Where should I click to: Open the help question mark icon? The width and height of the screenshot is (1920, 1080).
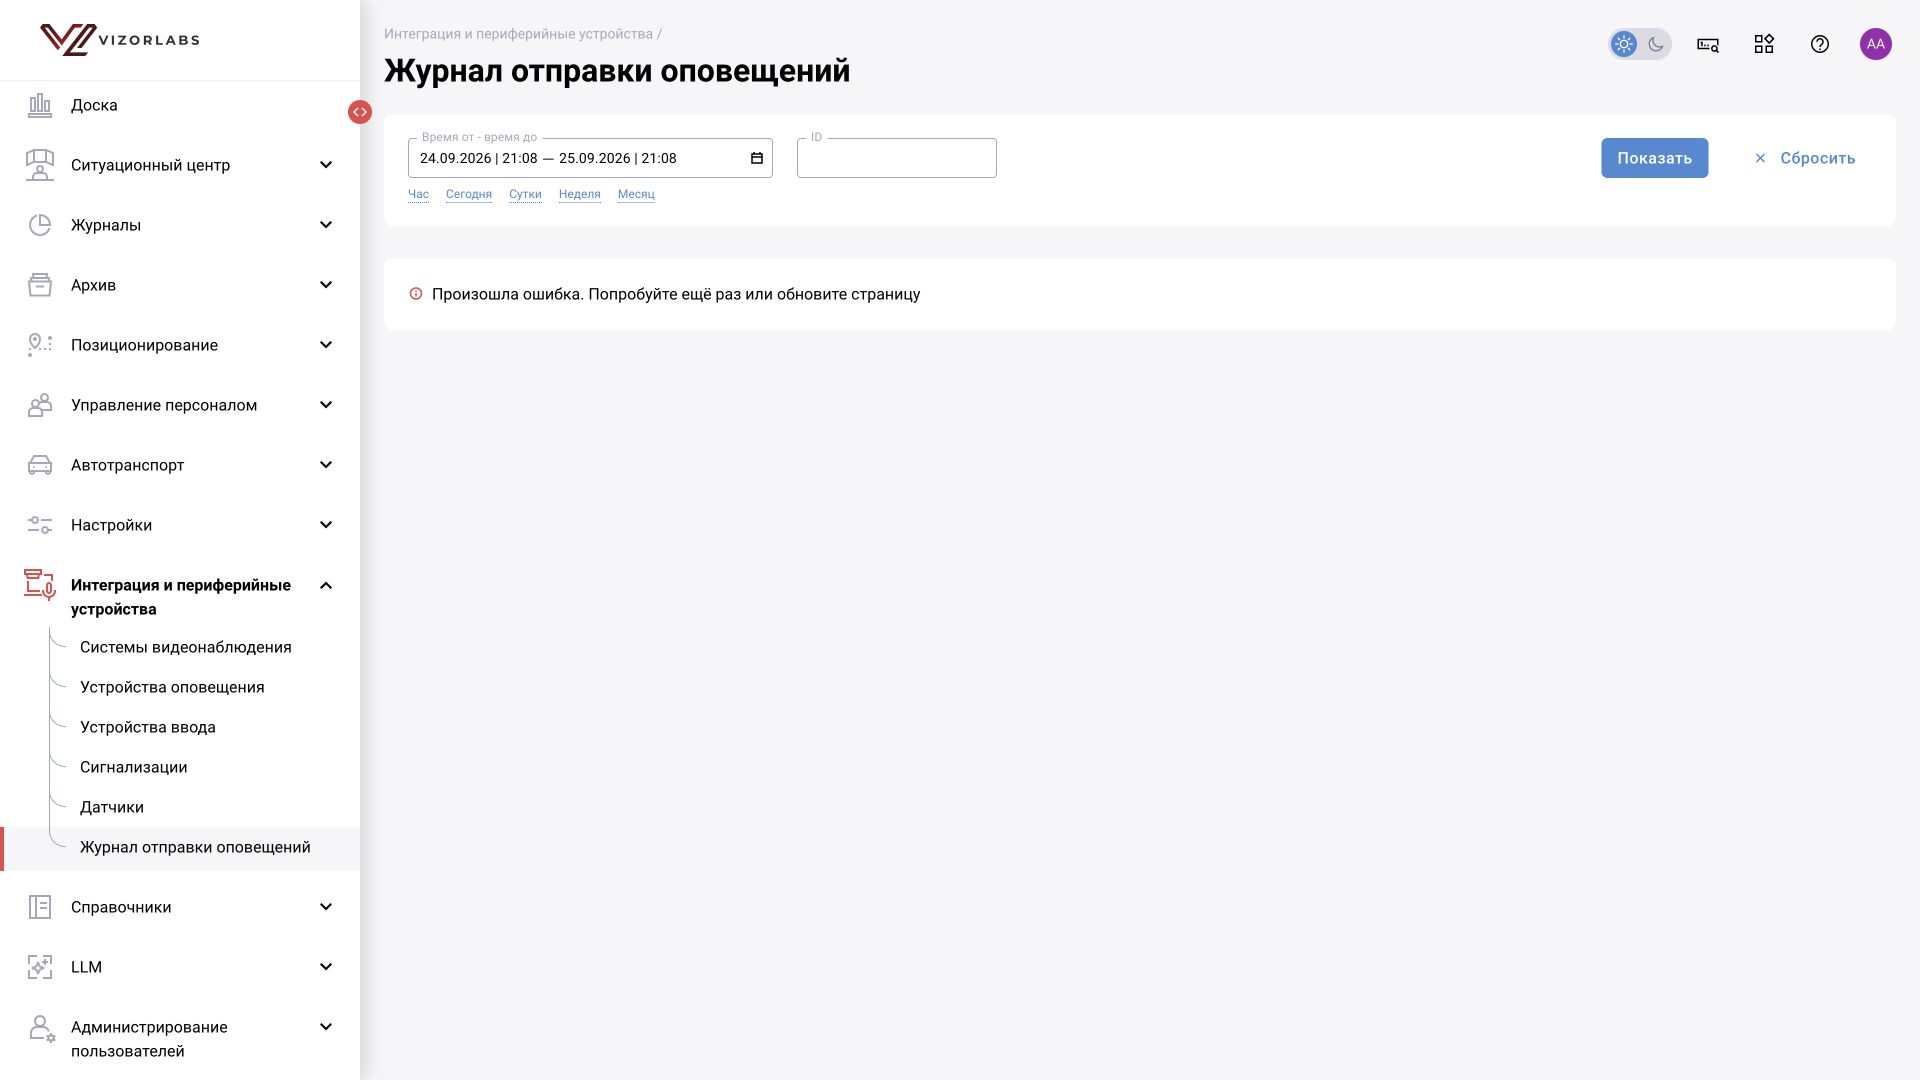pyautogui.click(x=1820, y=44)
